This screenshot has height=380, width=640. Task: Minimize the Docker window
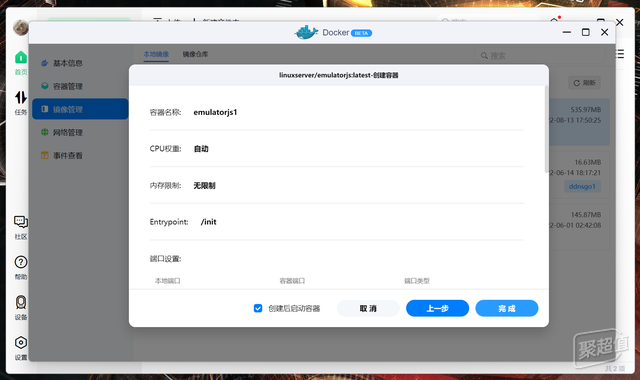[x=567, y=32]
